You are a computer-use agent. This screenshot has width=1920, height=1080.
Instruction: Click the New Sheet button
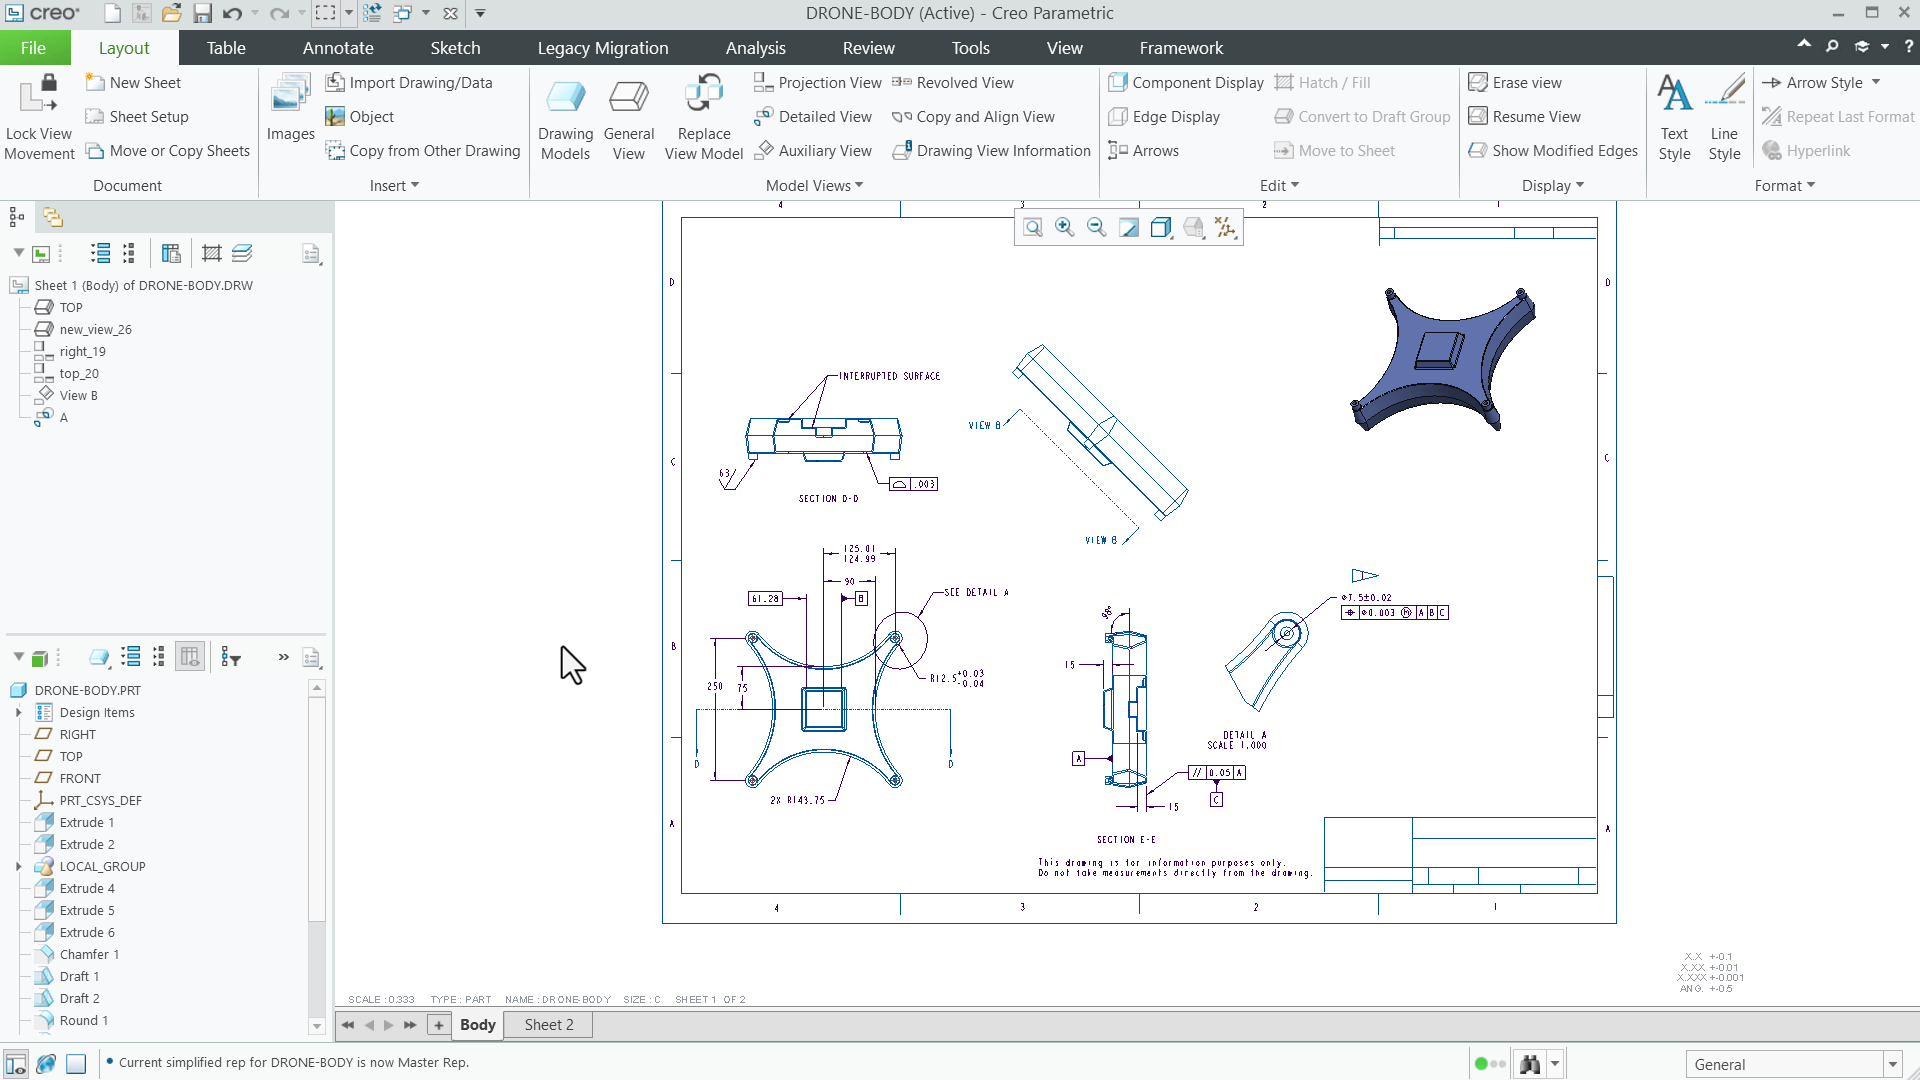(x=133, y=82)
